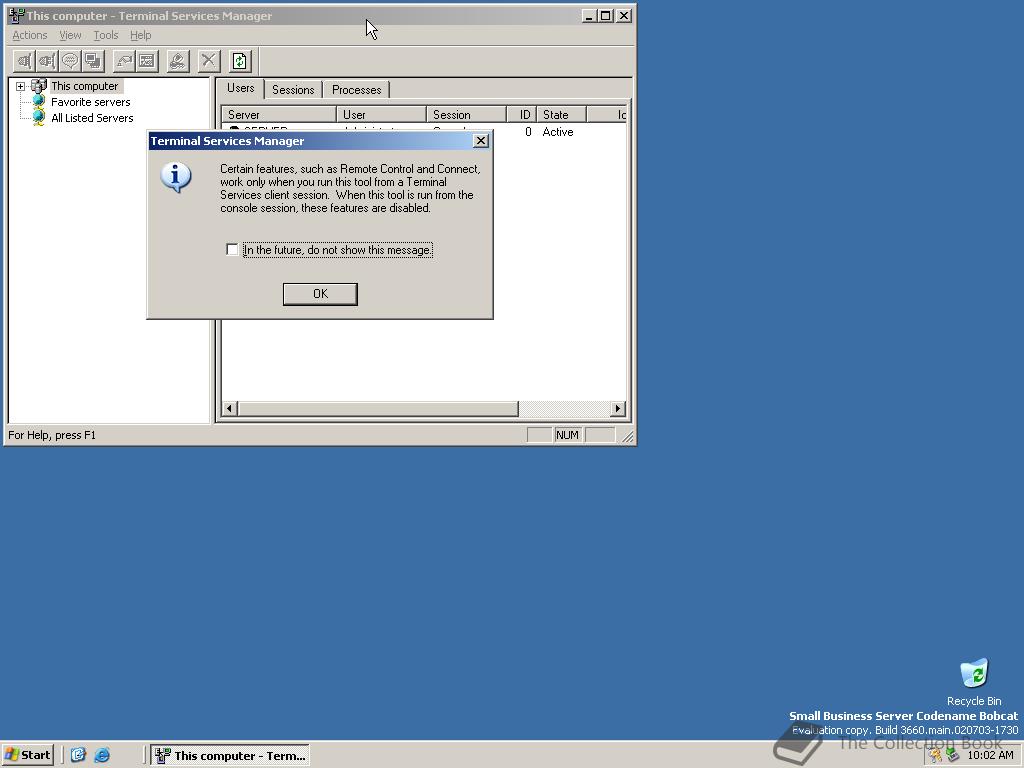Screen dimensions: 1024x768
Task: Select the This computer tree item label
Action: pos(85,86)
